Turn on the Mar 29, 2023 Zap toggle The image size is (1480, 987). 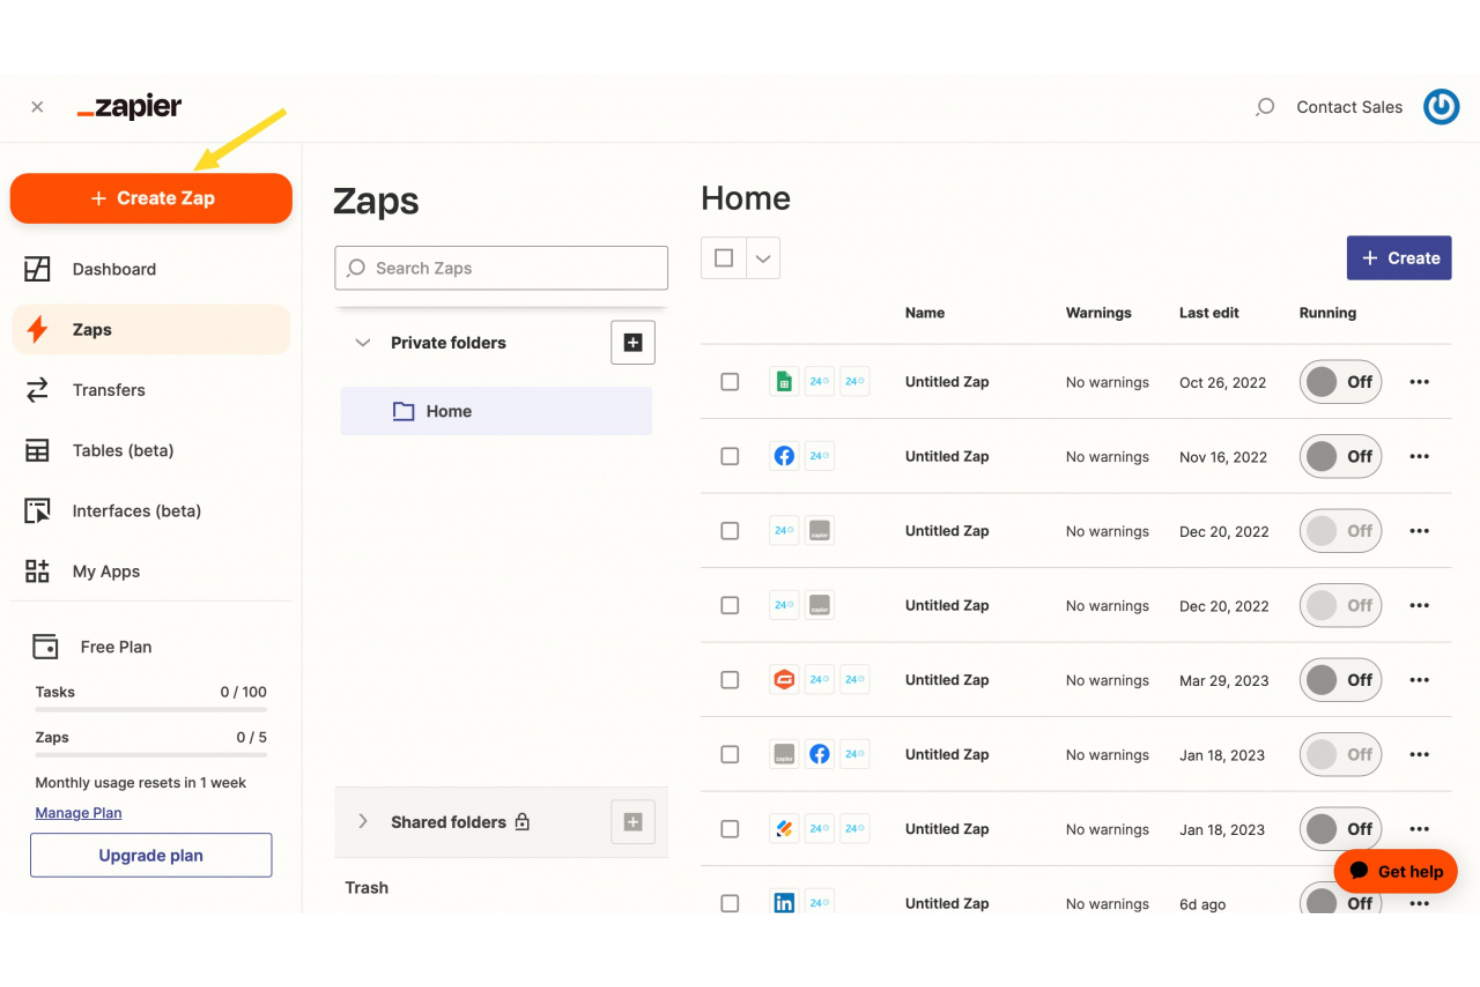[1340, 680]
